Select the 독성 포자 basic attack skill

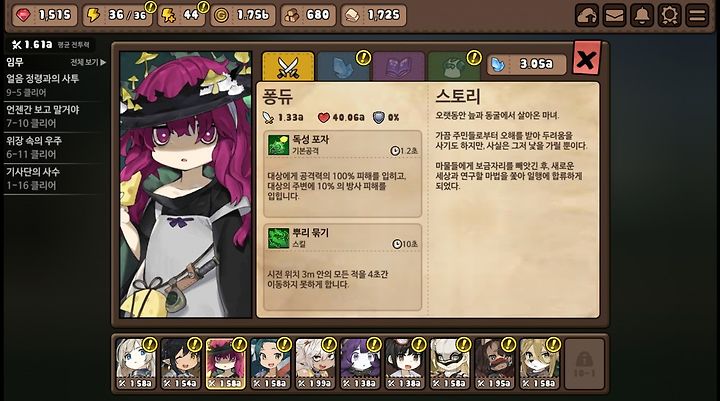coord(343,174)
